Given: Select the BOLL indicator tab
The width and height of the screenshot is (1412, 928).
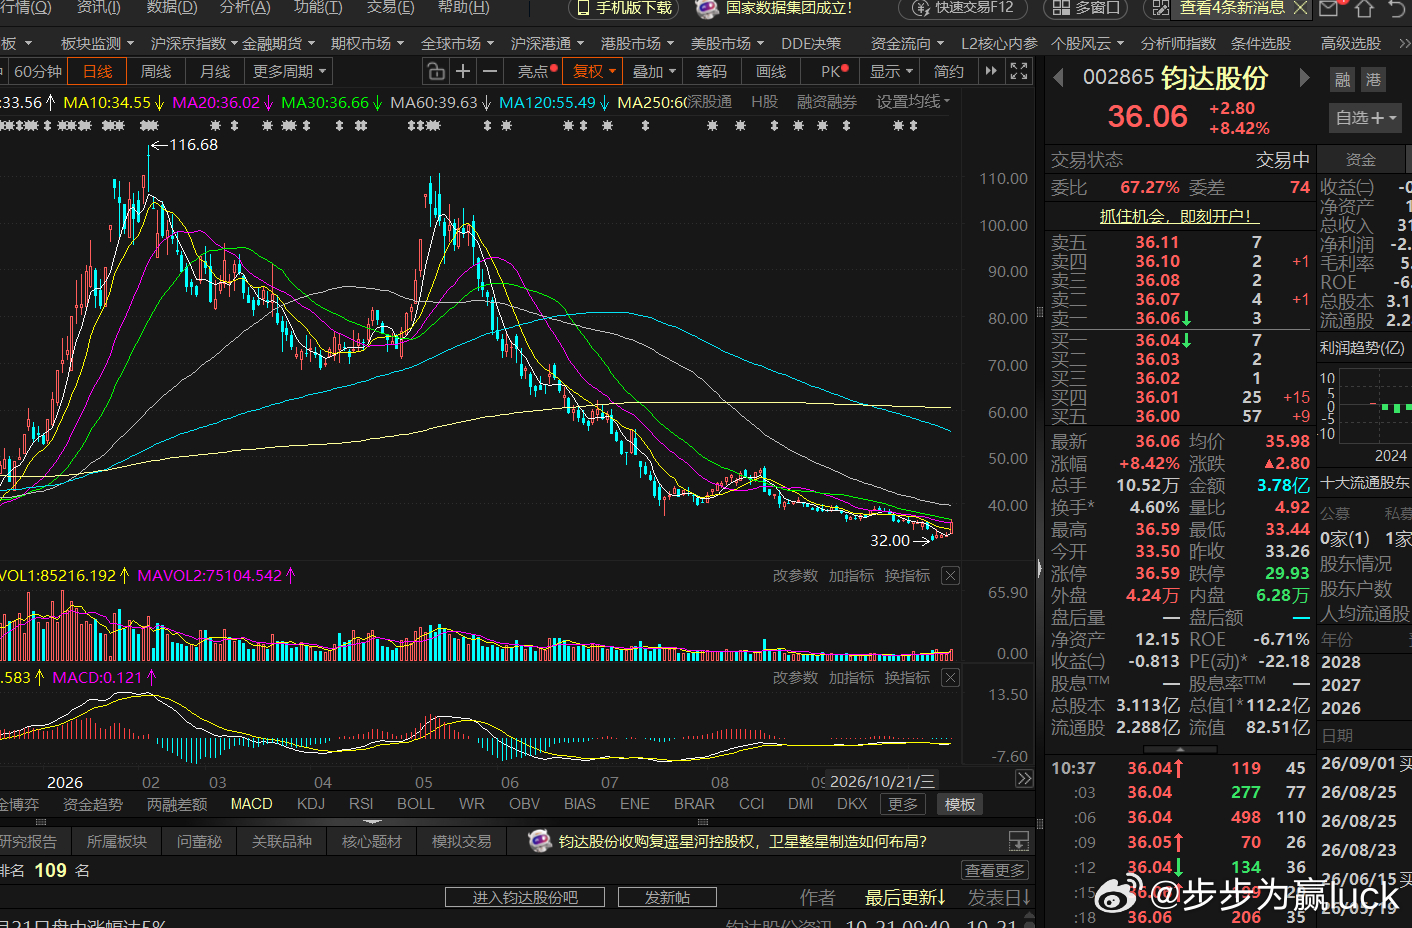Looking at the screenshot, I should pos(416,804).
